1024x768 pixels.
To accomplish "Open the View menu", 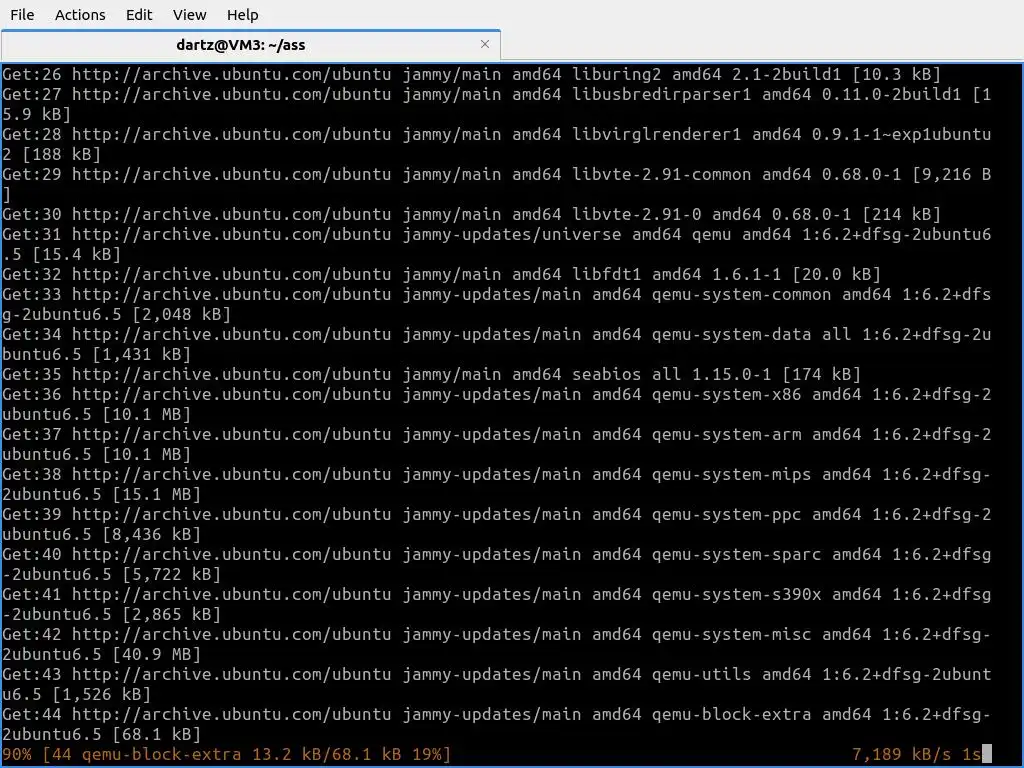I will (x=189, y=14).
